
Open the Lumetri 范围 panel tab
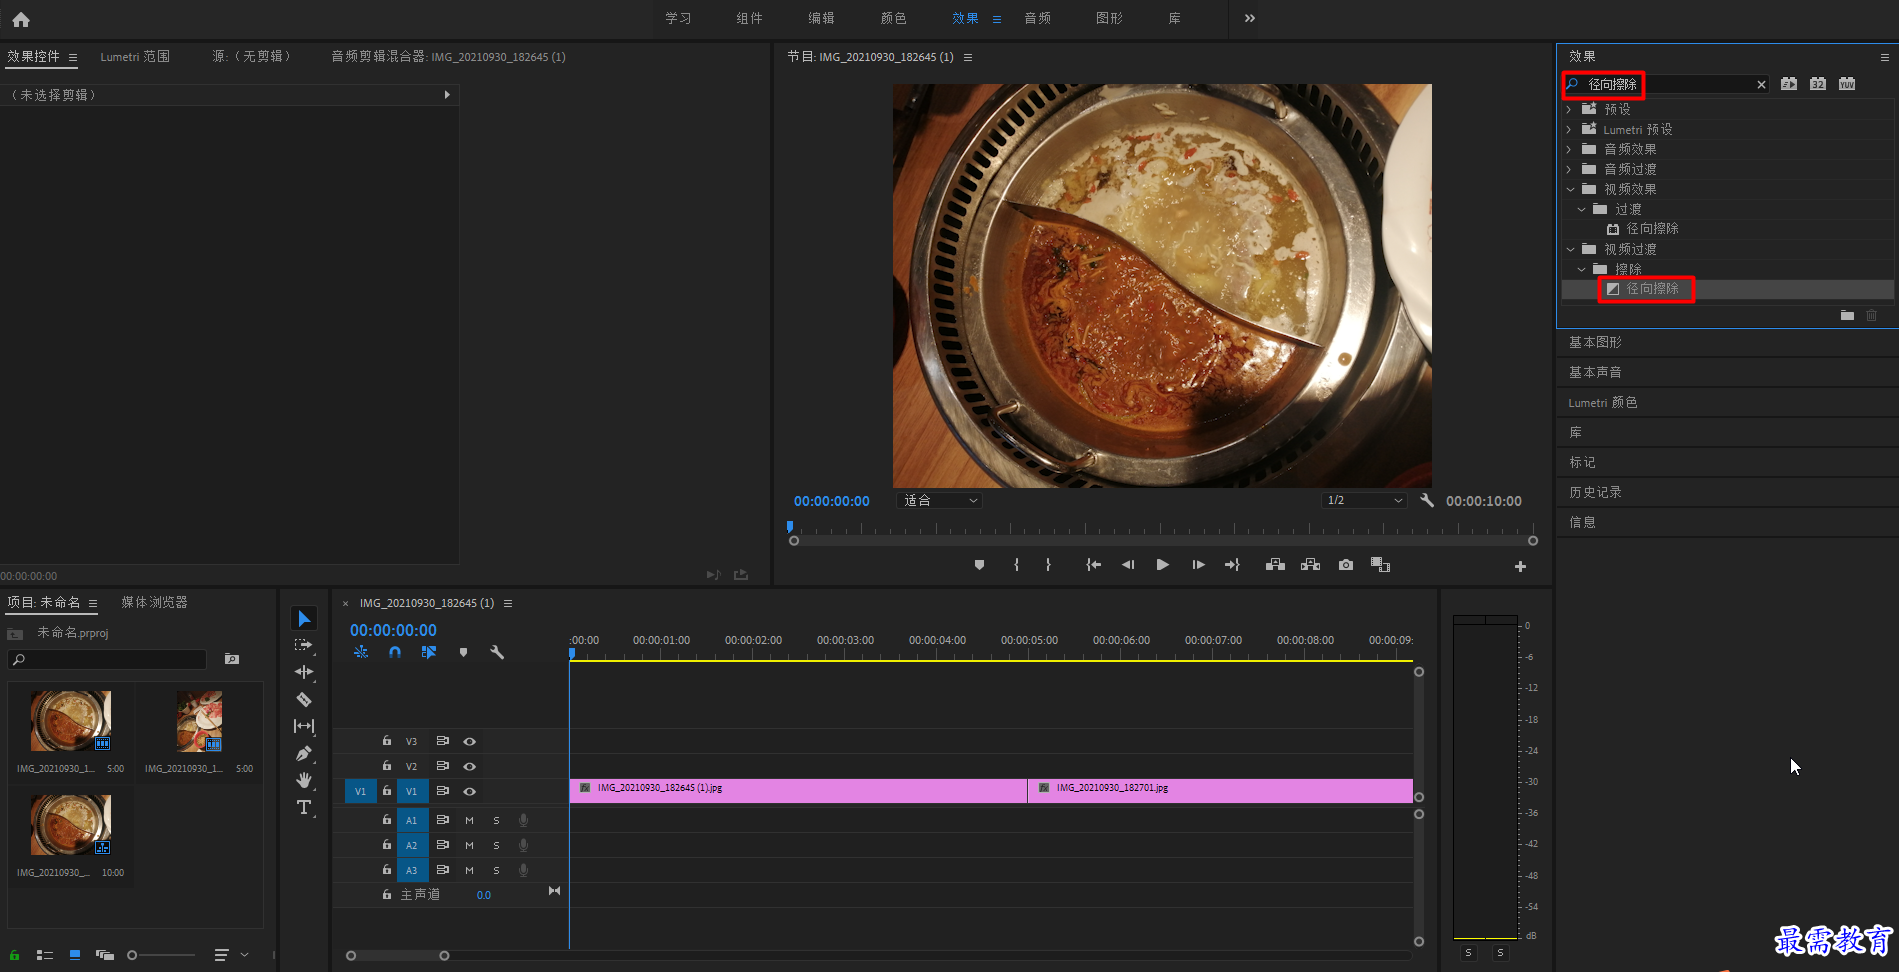[135, 57]
